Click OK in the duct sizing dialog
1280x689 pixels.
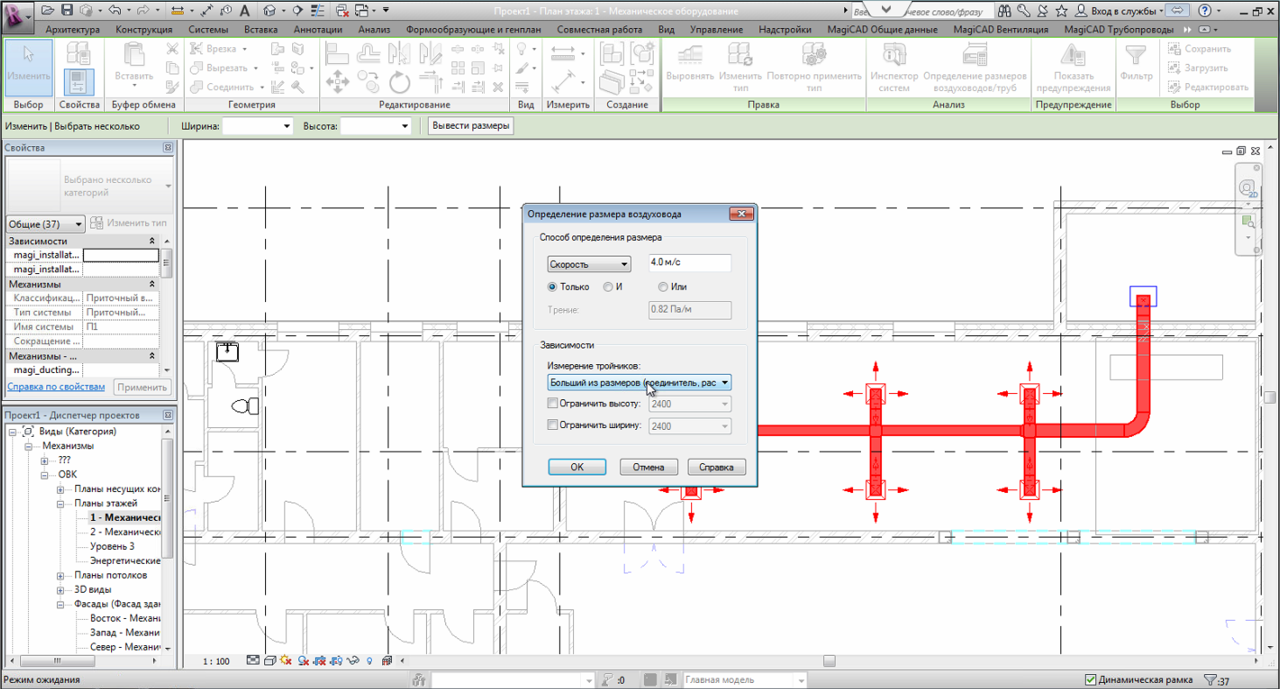click(577, 467)
